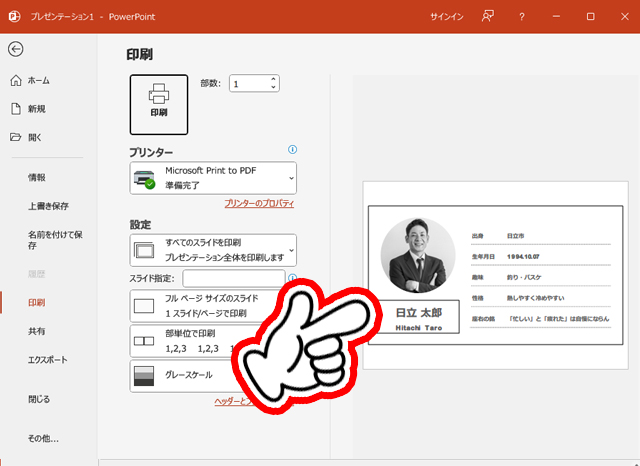640x466 pixels.
Task: Select エクスポート in the sidebar
Action: pyautogui.click(x=48, y=359)
